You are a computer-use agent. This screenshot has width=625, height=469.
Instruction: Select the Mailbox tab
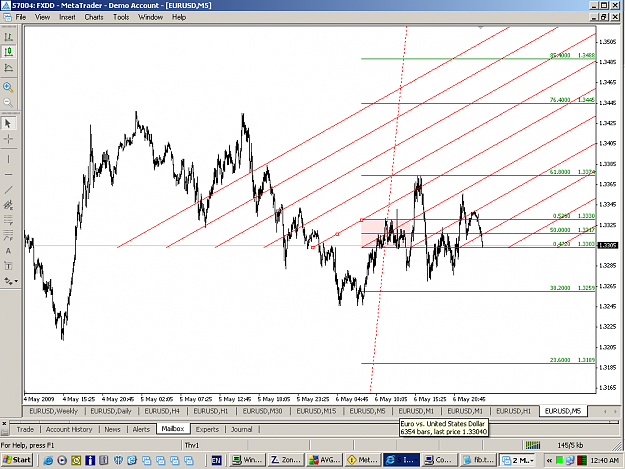[173, 429]
